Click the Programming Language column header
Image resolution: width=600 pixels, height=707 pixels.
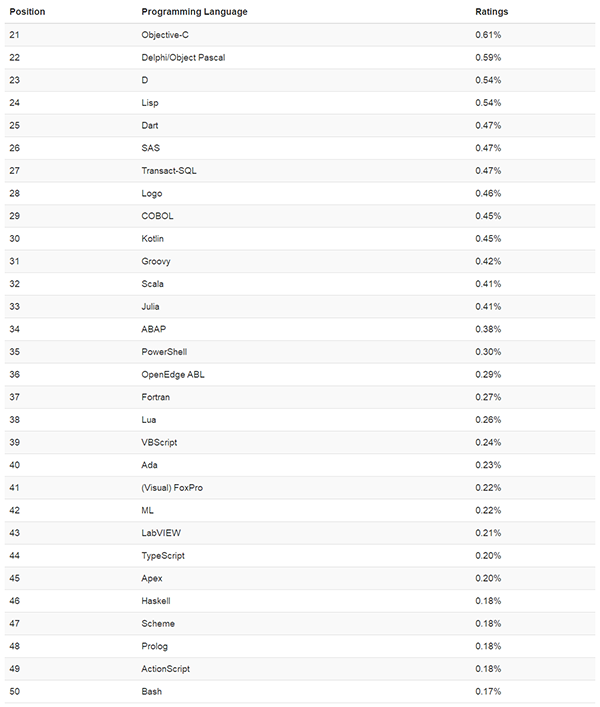tap(194, 12)
